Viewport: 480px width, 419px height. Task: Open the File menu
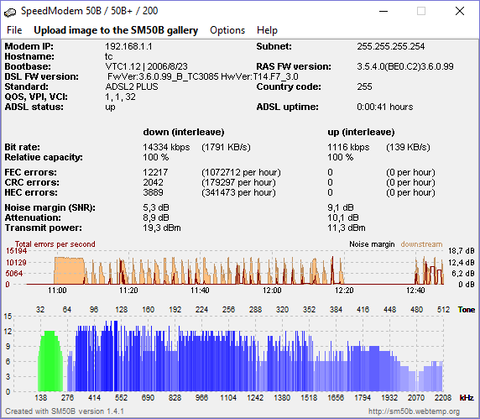click(x=14, y=30)
